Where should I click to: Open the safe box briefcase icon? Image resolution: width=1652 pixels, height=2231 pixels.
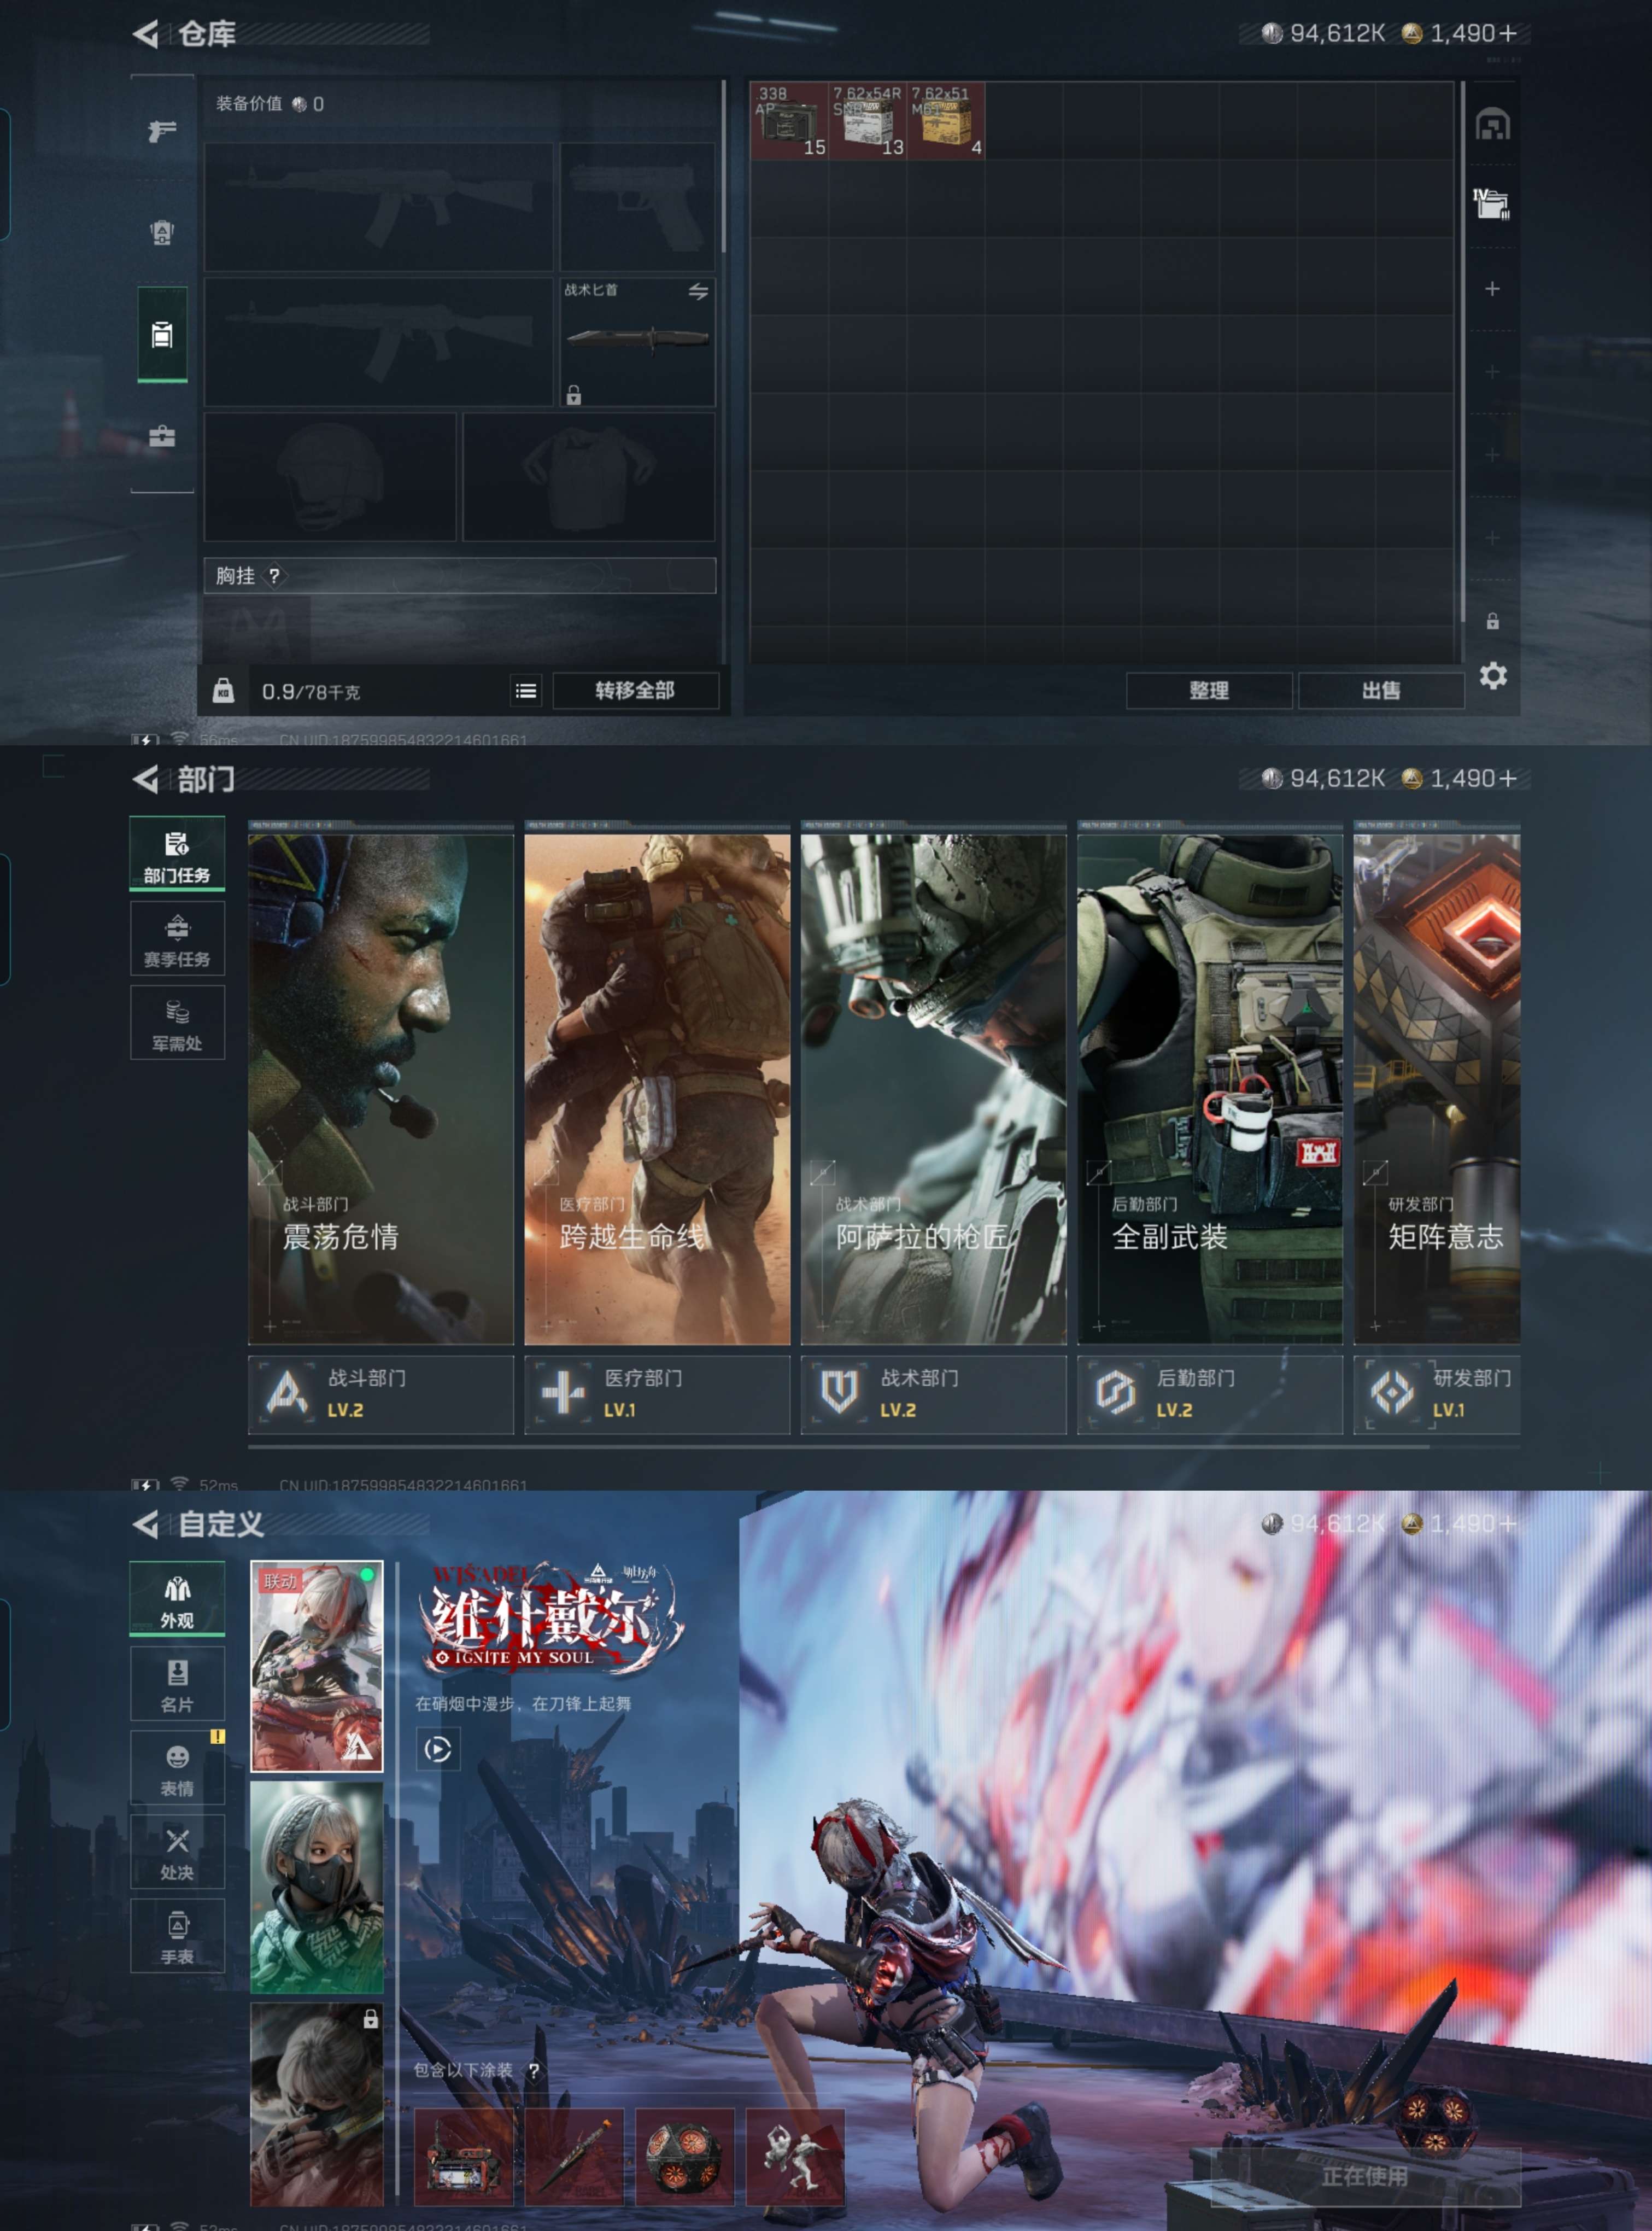[x=162, y=437]
